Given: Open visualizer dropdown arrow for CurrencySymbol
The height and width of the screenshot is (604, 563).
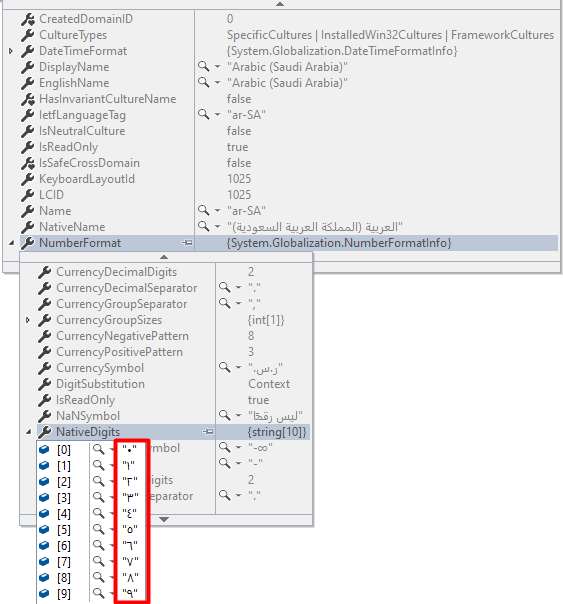Looking at the screenshot, I should (x=239, y=367).
